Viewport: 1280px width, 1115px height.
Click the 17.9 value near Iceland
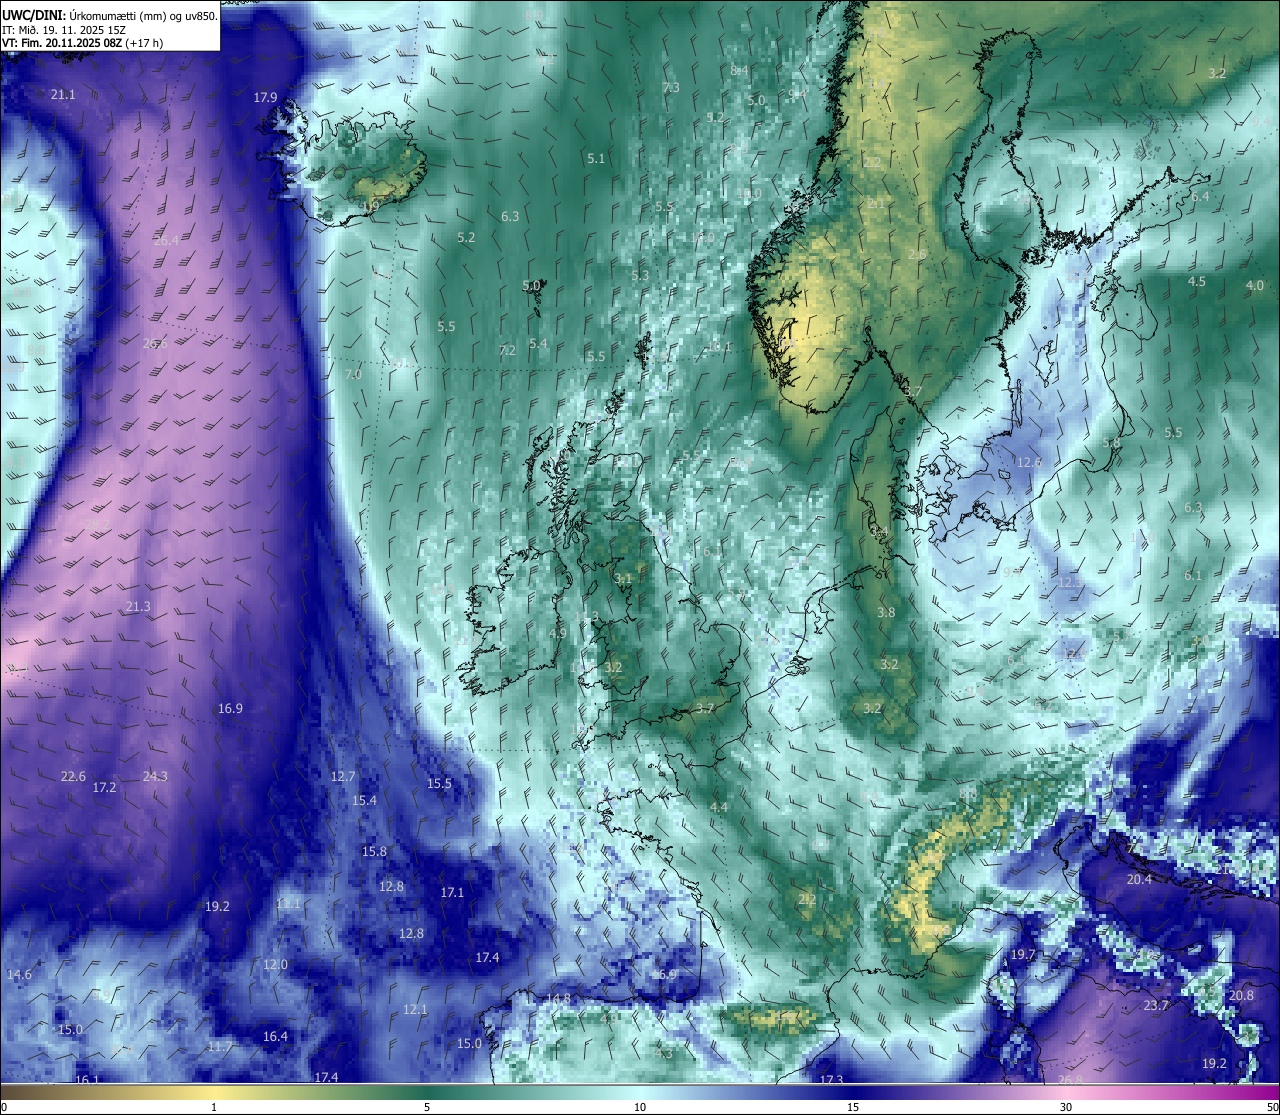[x=265, y=97]
